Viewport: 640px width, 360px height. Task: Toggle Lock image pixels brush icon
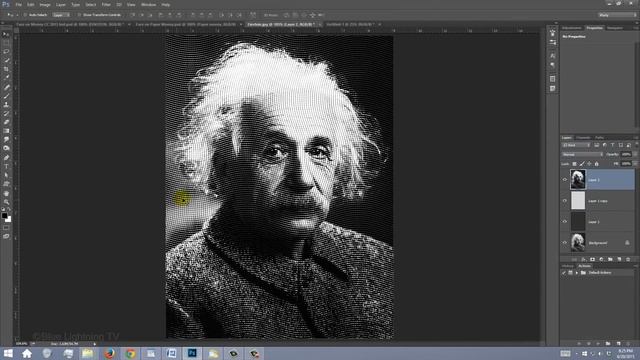pos(582,164)
